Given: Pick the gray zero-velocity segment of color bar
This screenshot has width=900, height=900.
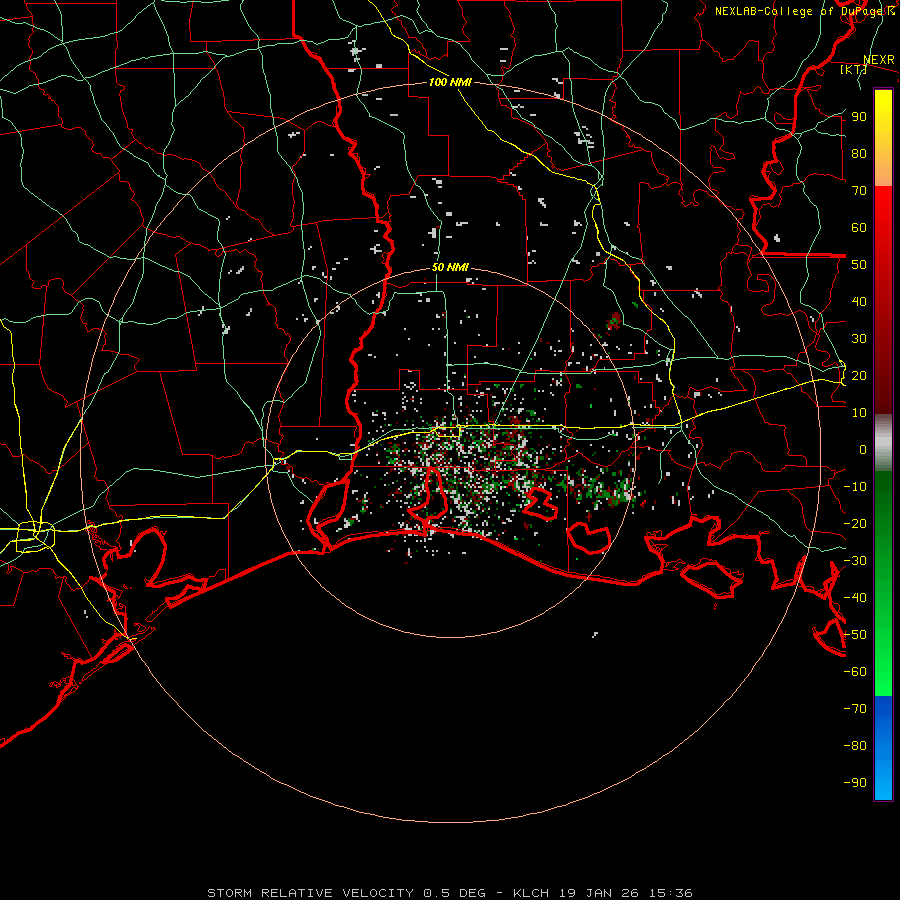Looking at the screenshot, I should click(883, 443).
